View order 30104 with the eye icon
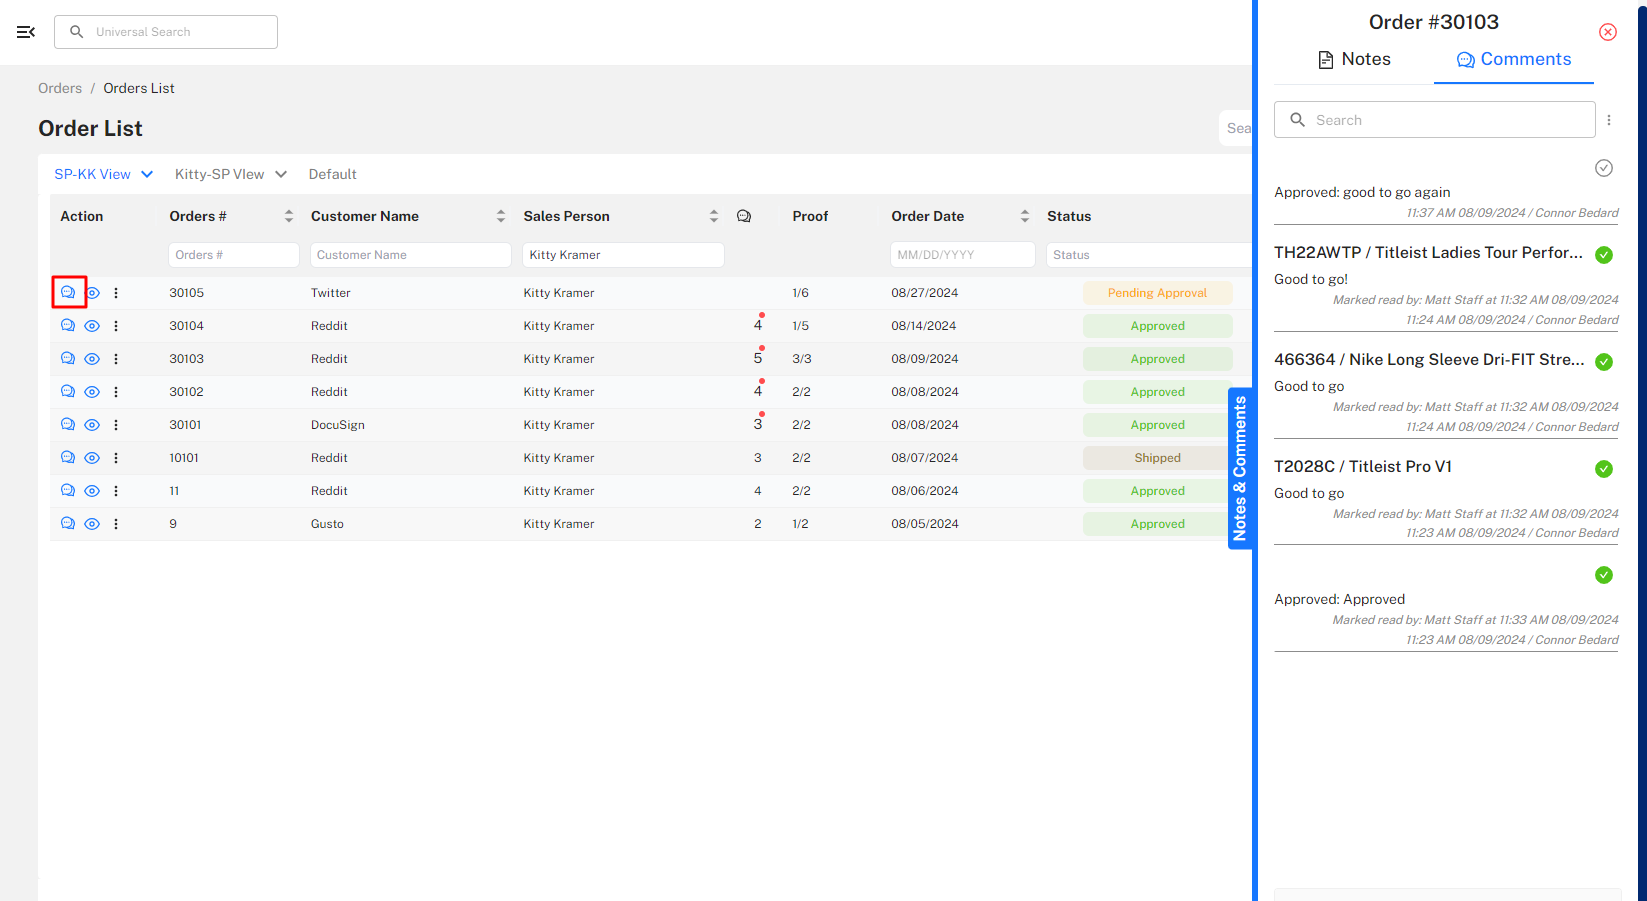 [92, 326]
